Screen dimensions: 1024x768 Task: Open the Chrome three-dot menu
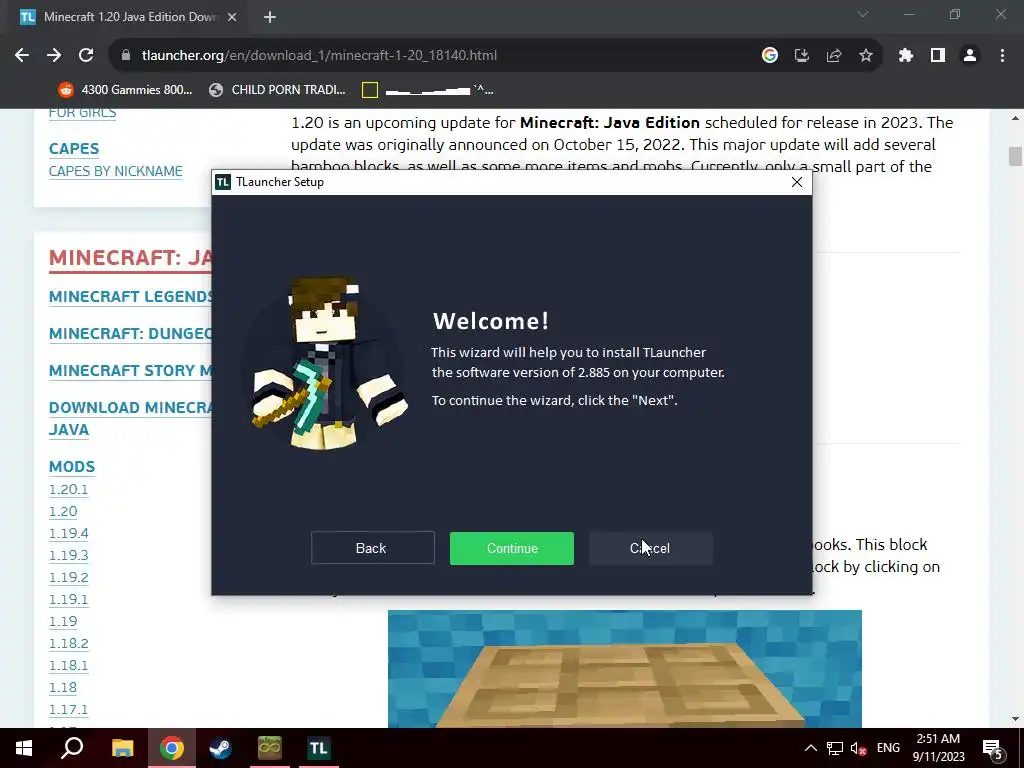pos(1002,56)
